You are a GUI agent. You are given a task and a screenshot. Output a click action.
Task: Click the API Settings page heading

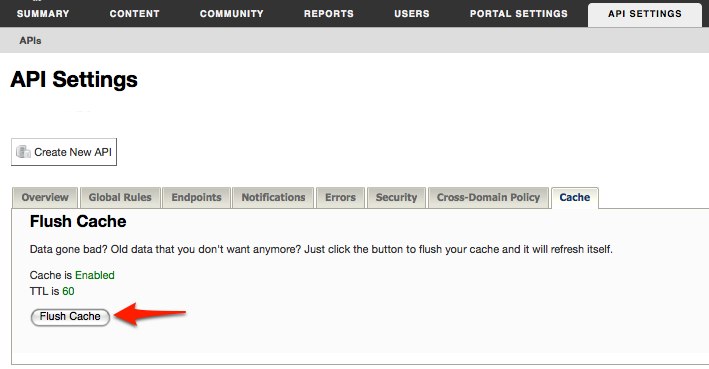tap(74, 80)
